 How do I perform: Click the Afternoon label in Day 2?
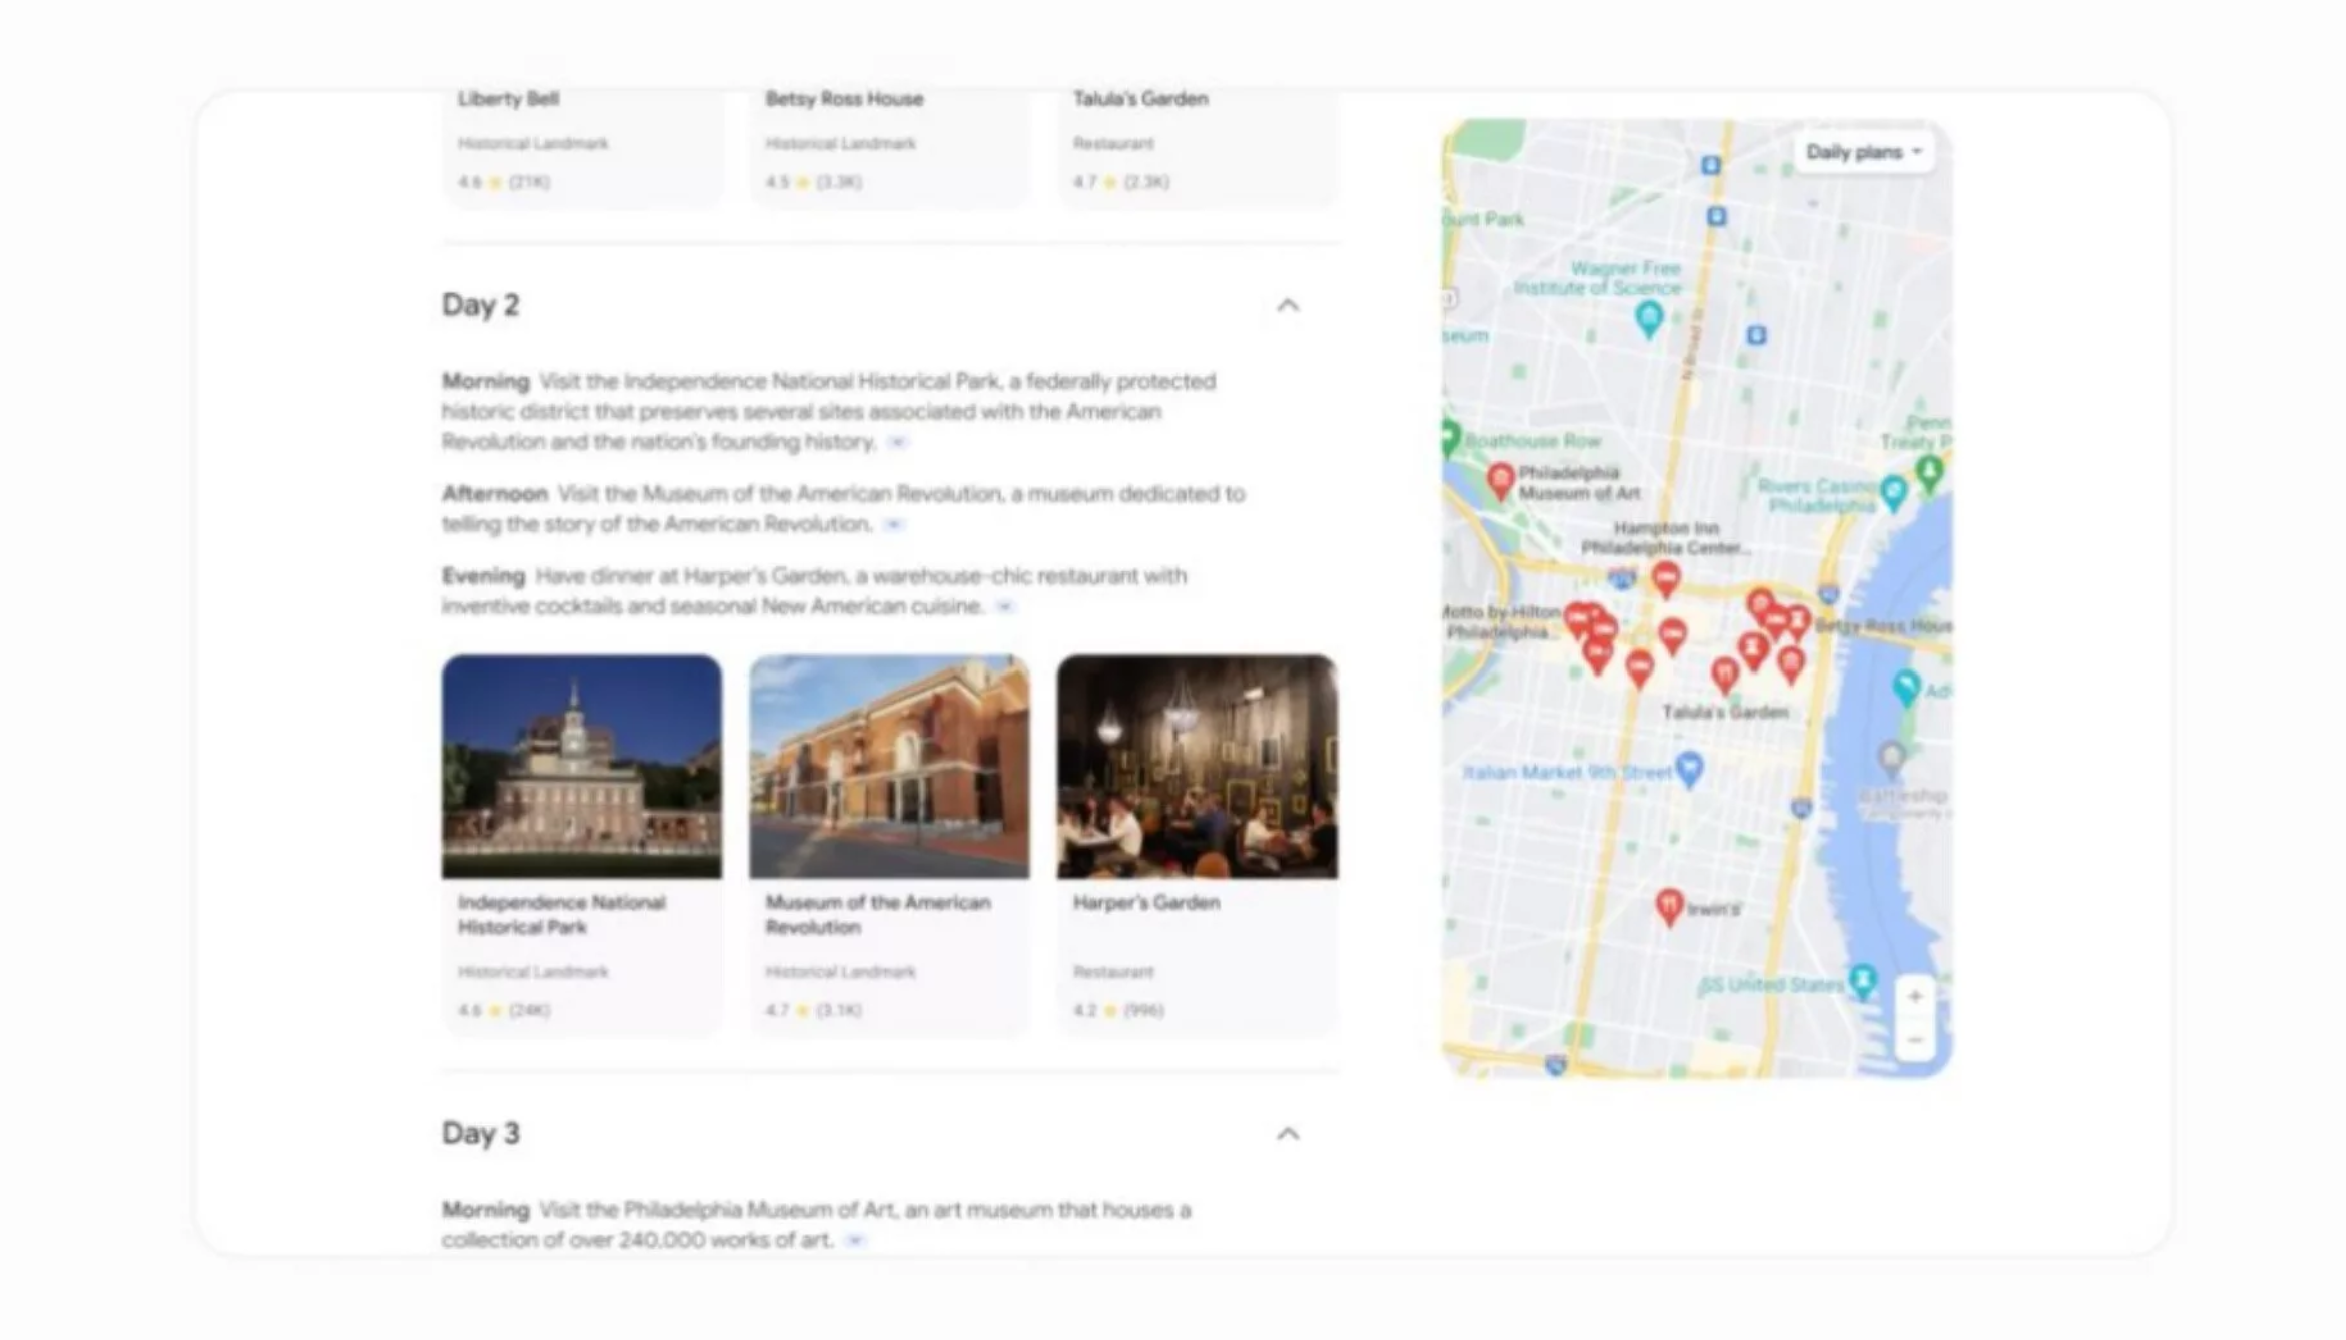tap(494, 493)
